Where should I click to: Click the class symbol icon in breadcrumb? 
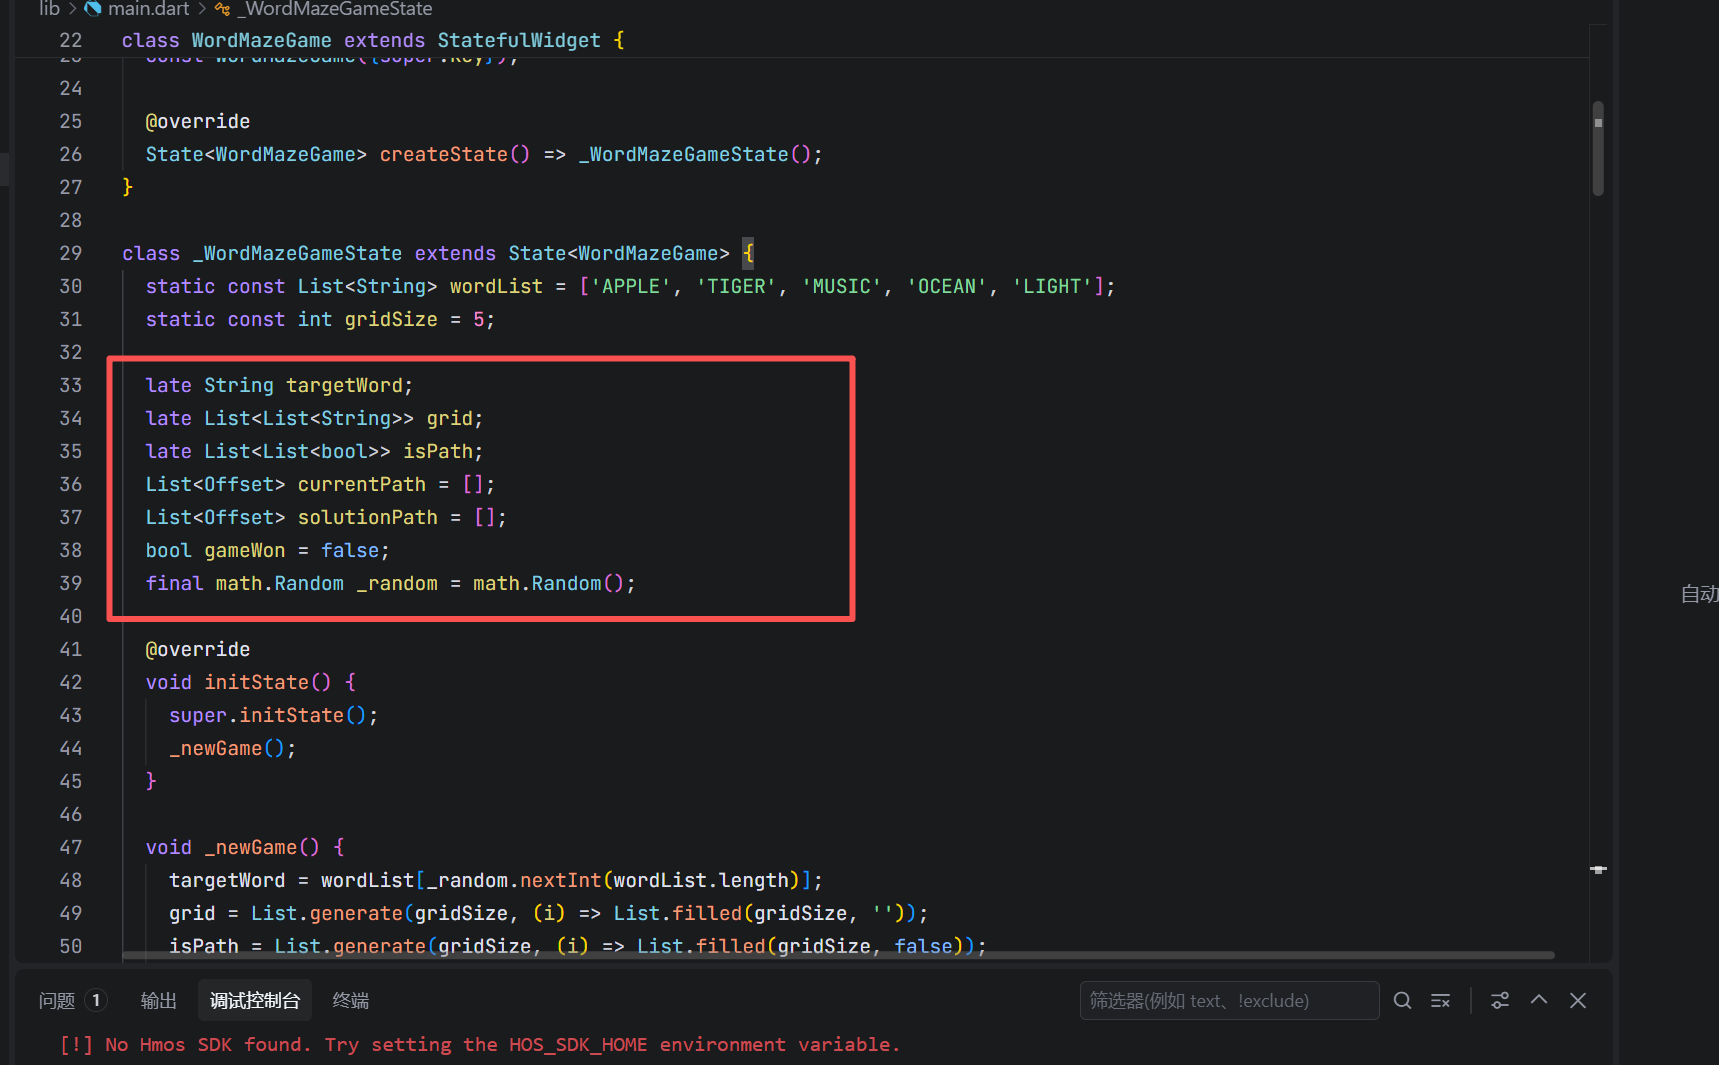223,9
